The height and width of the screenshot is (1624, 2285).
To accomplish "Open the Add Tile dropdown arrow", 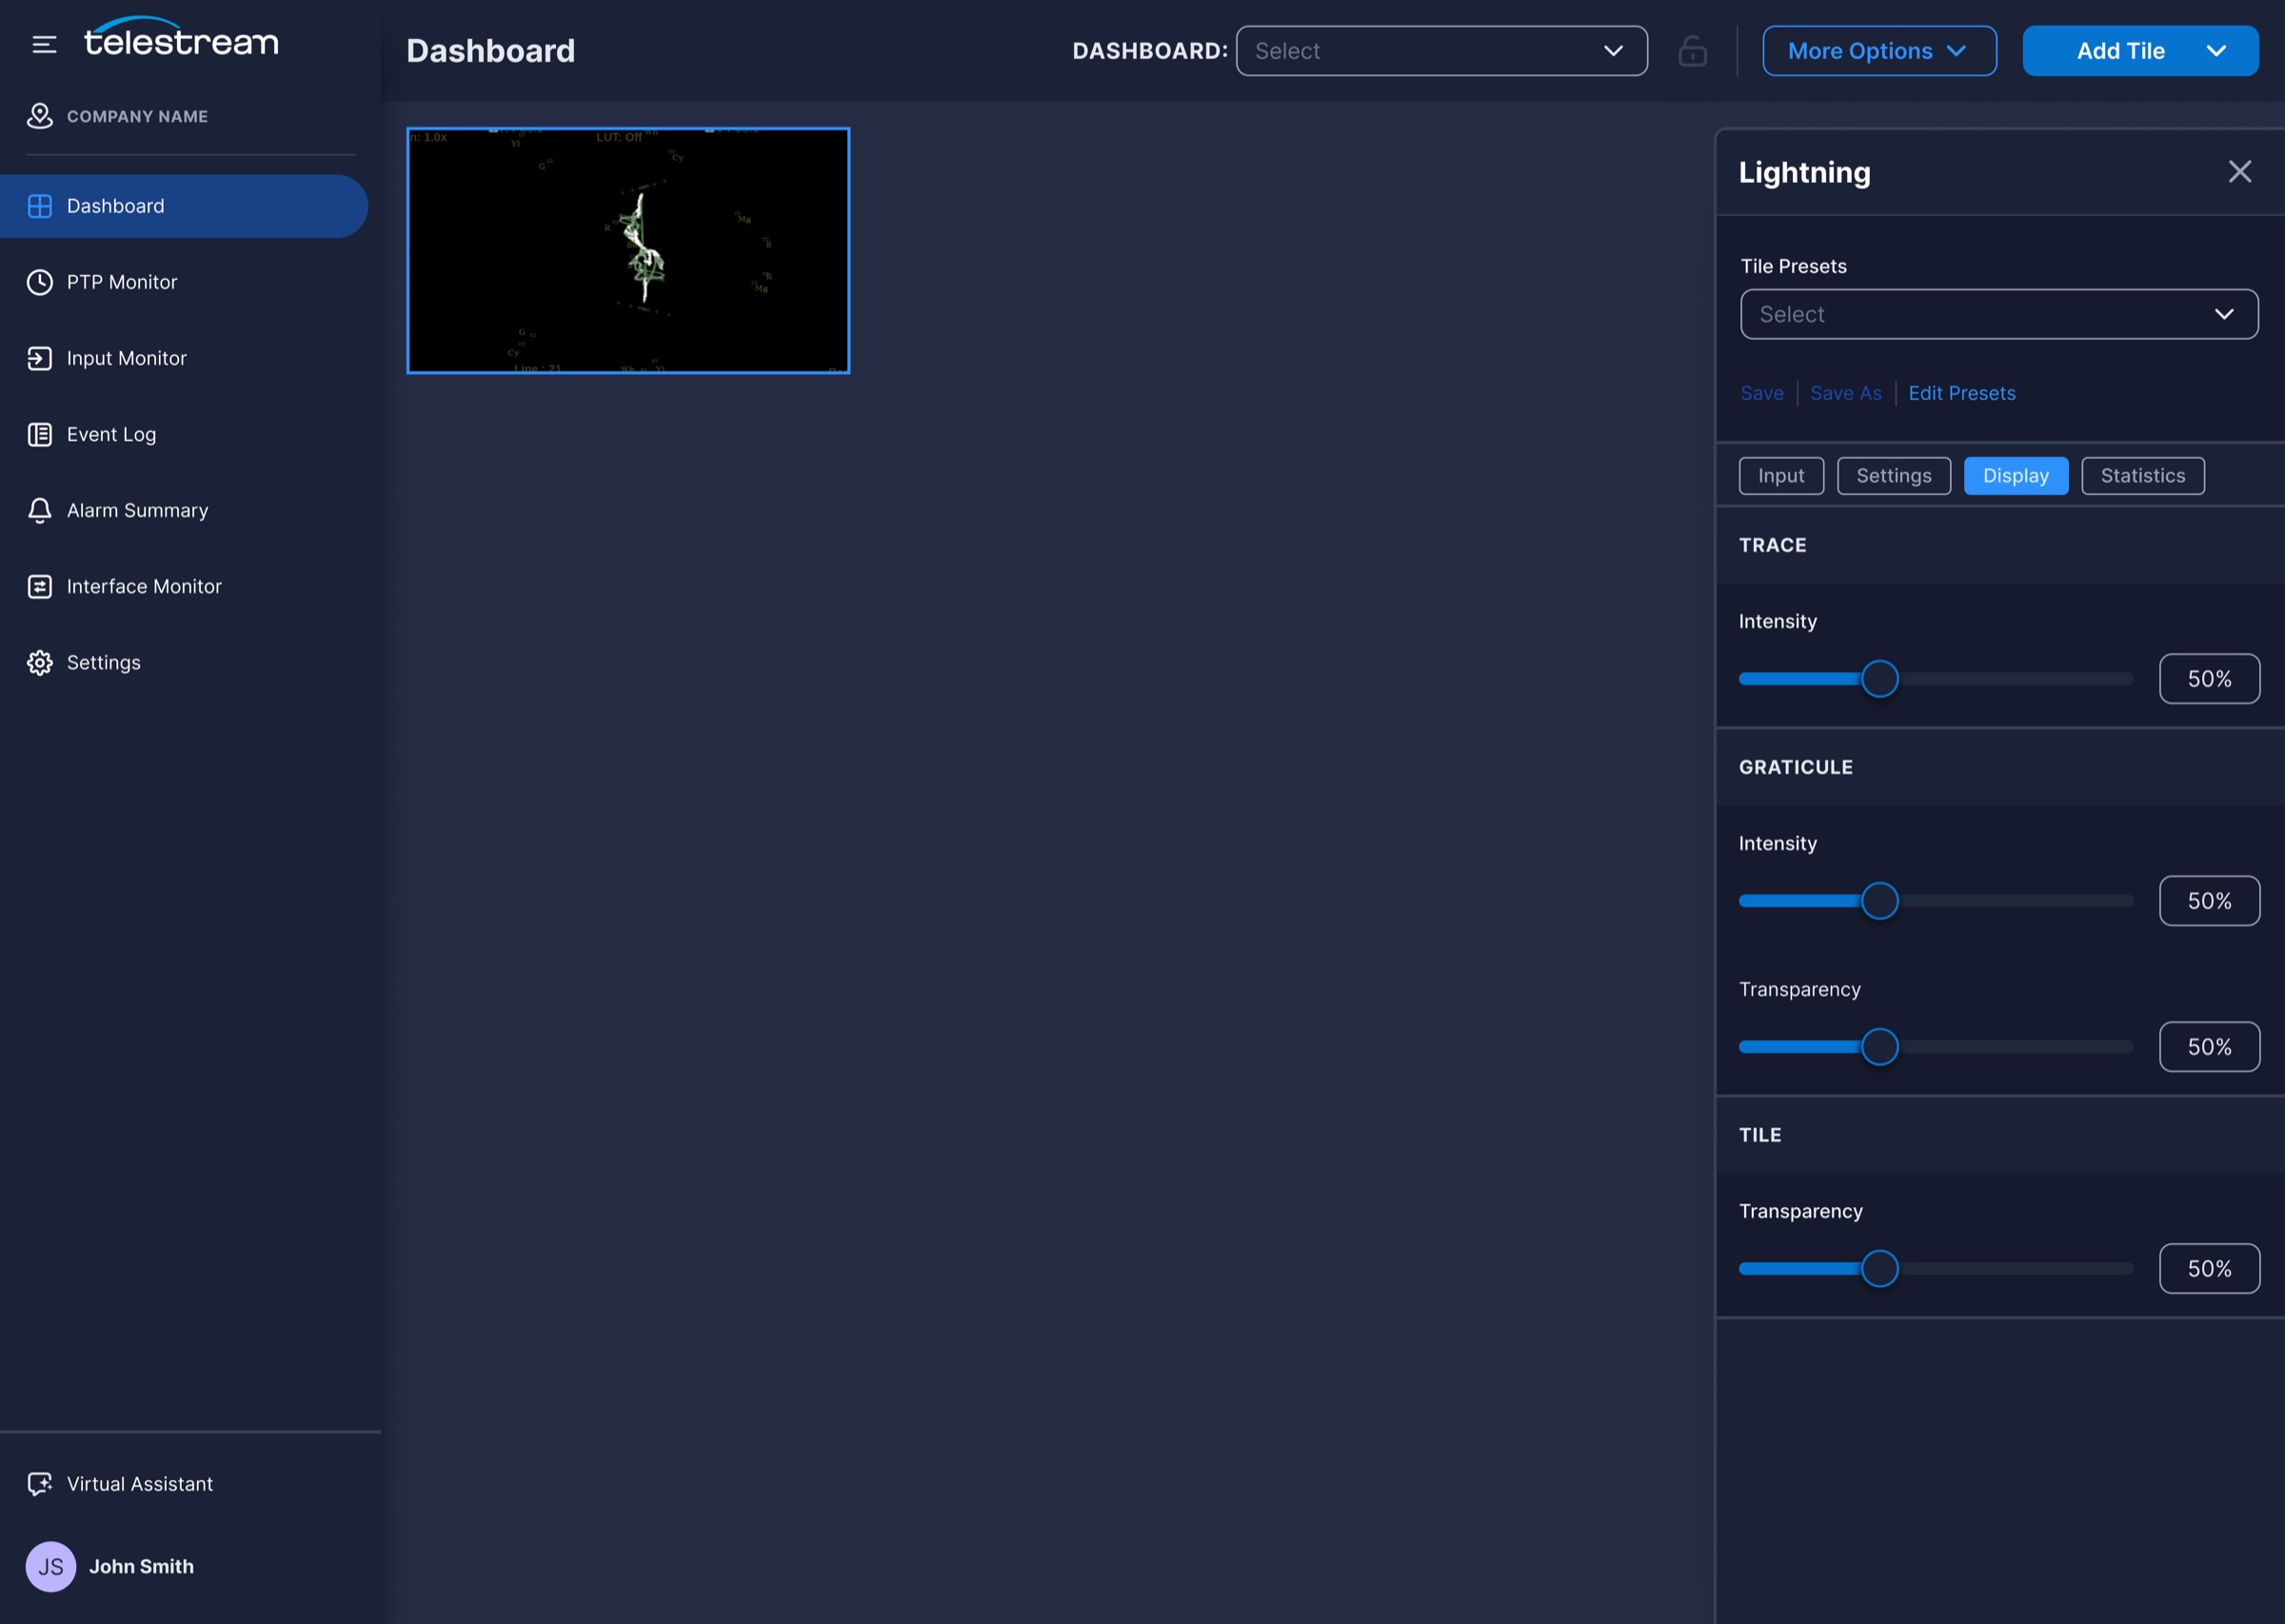I will point(2216,51).
